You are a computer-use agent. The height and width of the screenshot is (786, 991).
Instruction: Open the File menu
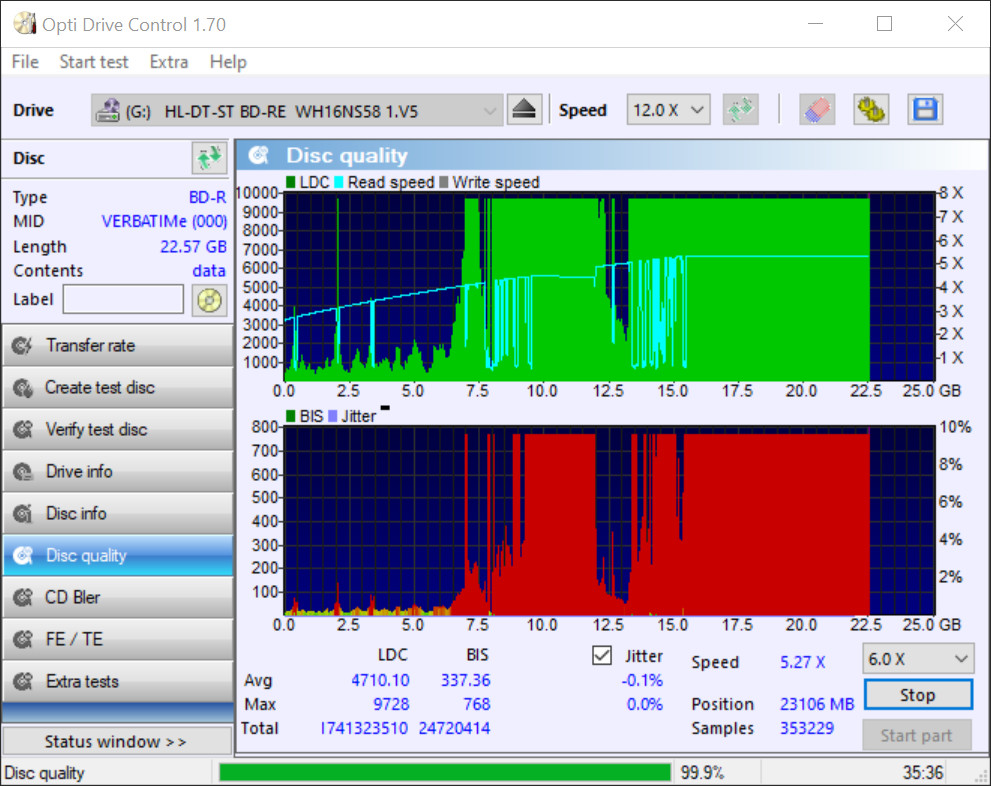(25, 62)
